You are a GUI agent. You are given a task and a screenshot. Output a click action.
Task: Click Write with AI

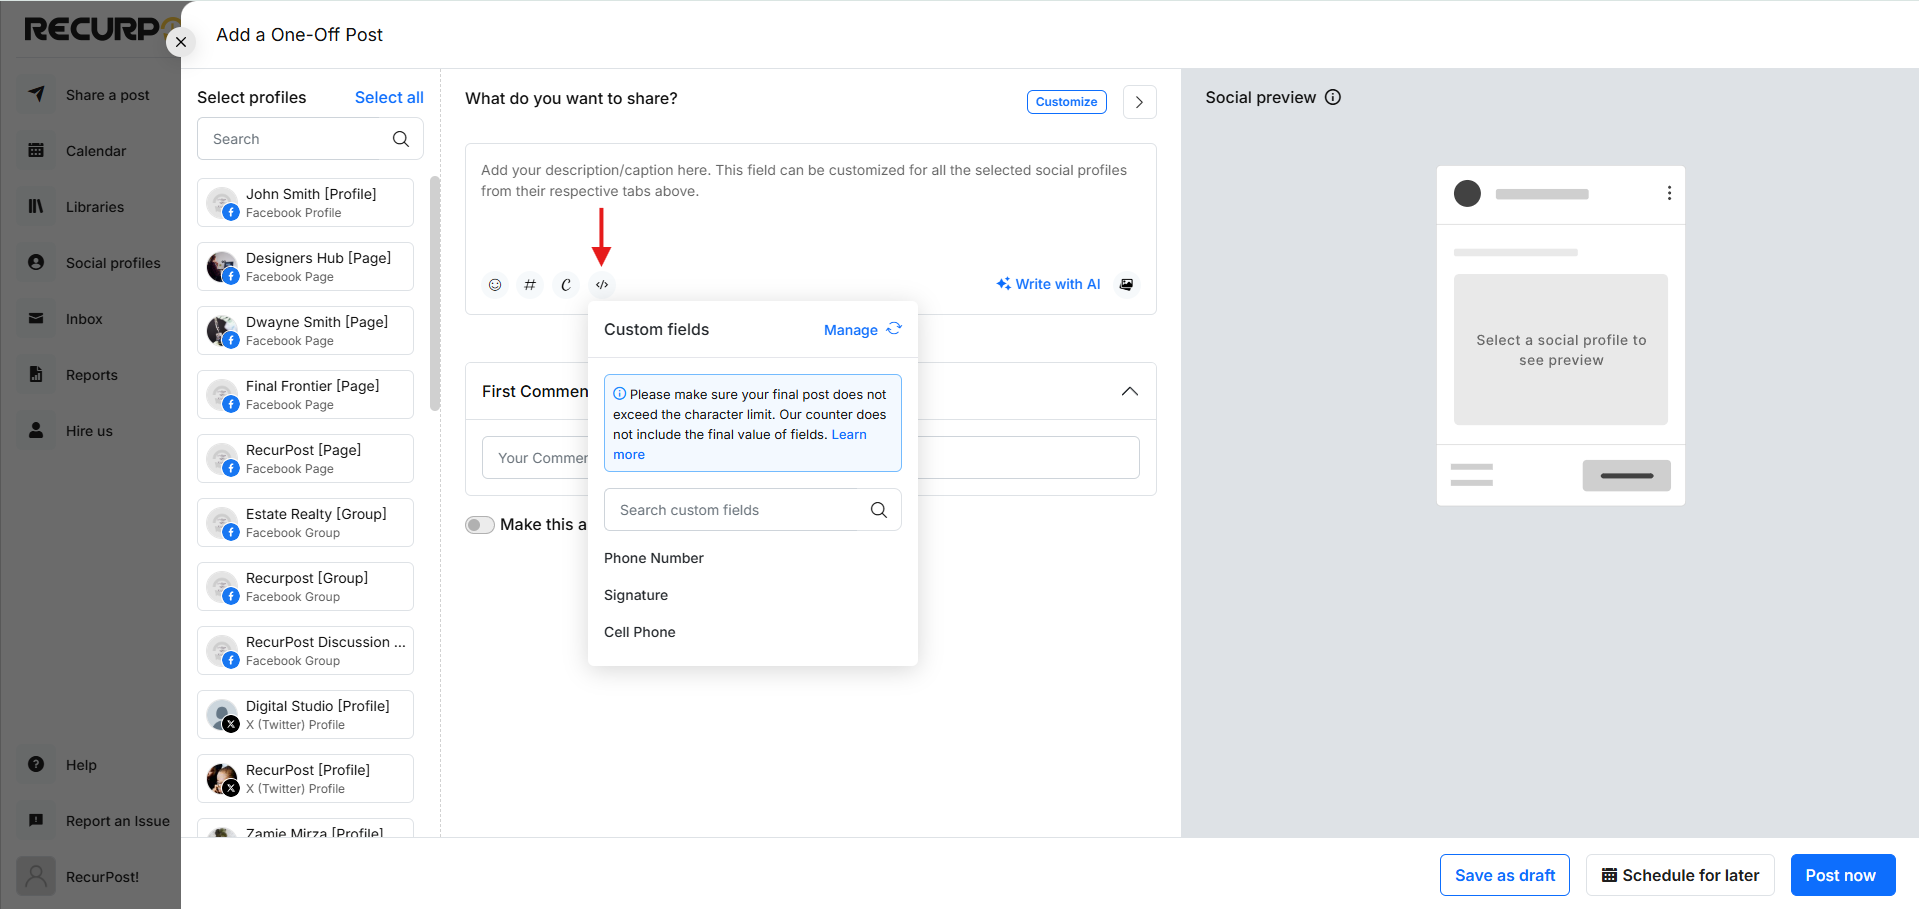pos(1048,284)
